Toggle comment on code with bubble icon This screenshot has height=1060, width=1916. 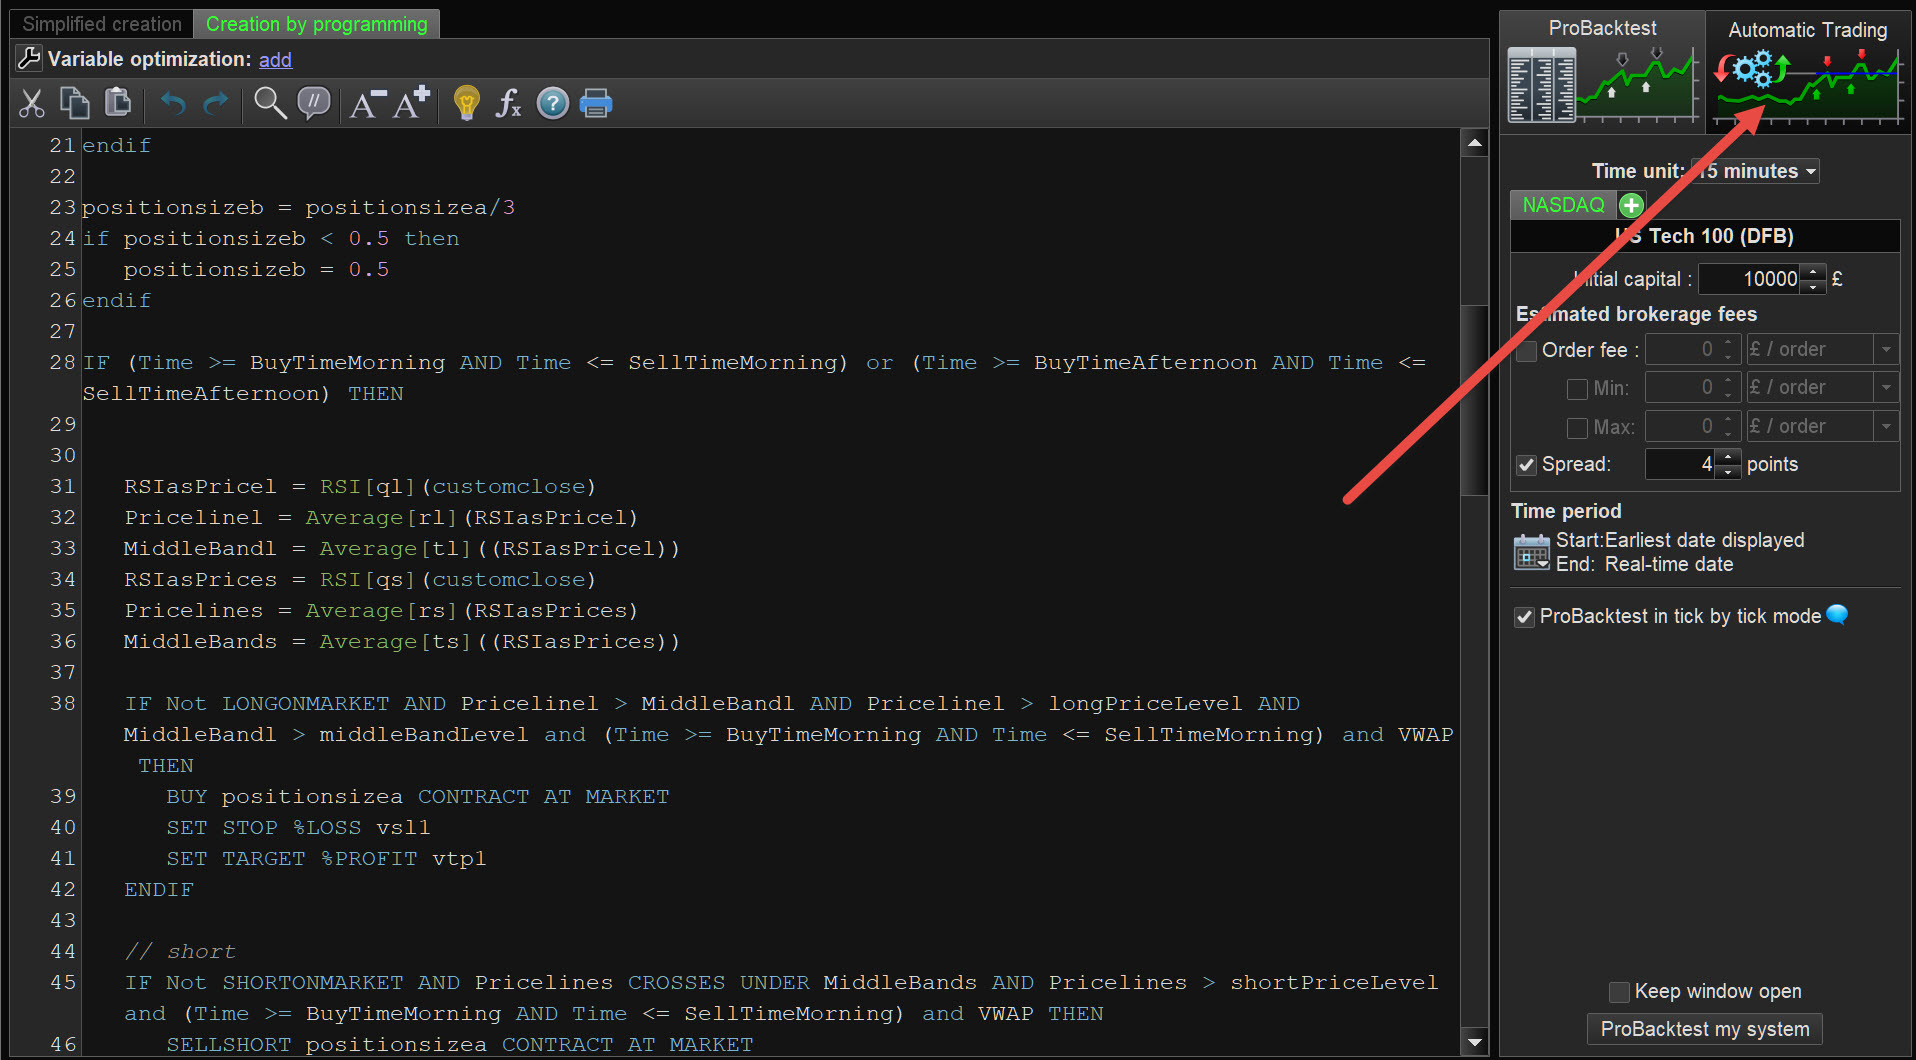[314, 103]
